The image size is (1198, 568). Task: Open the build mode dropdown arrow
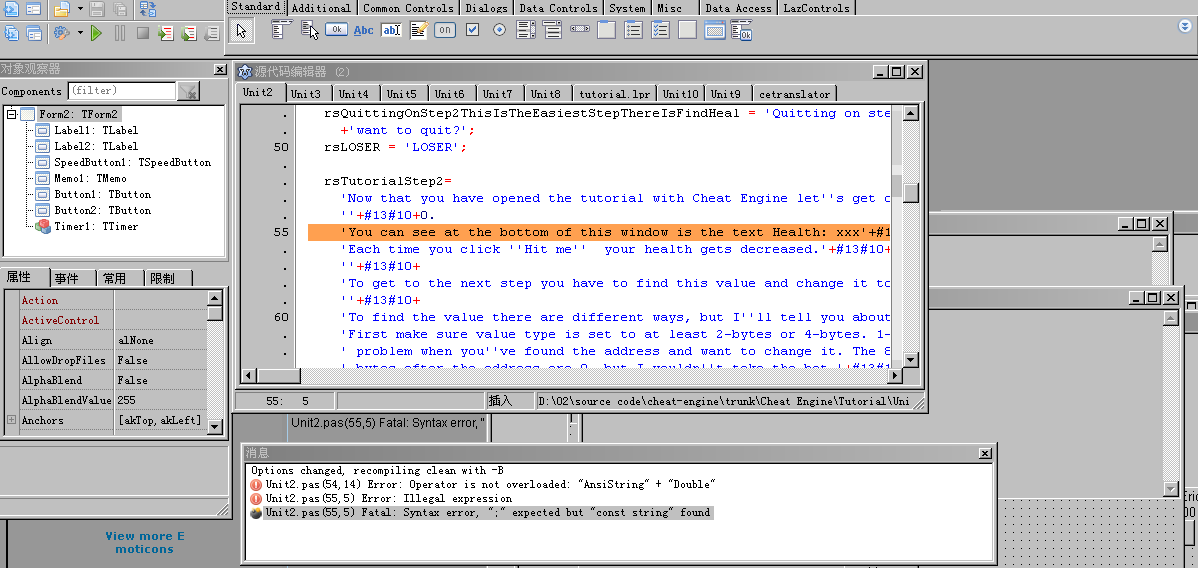(x=79, y=33)
